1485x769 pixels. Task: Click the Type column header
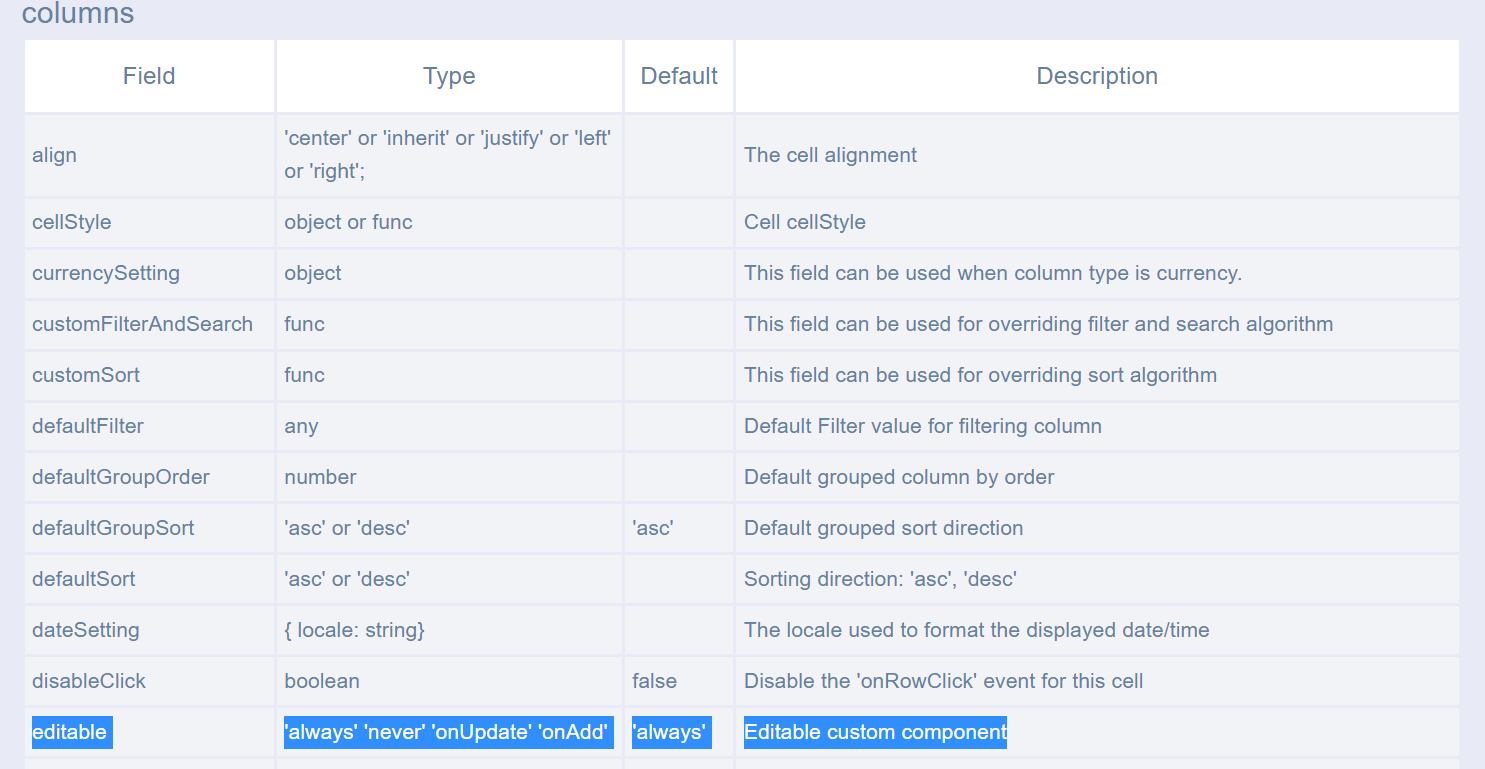pyautogui.click(x=448, y=75)
